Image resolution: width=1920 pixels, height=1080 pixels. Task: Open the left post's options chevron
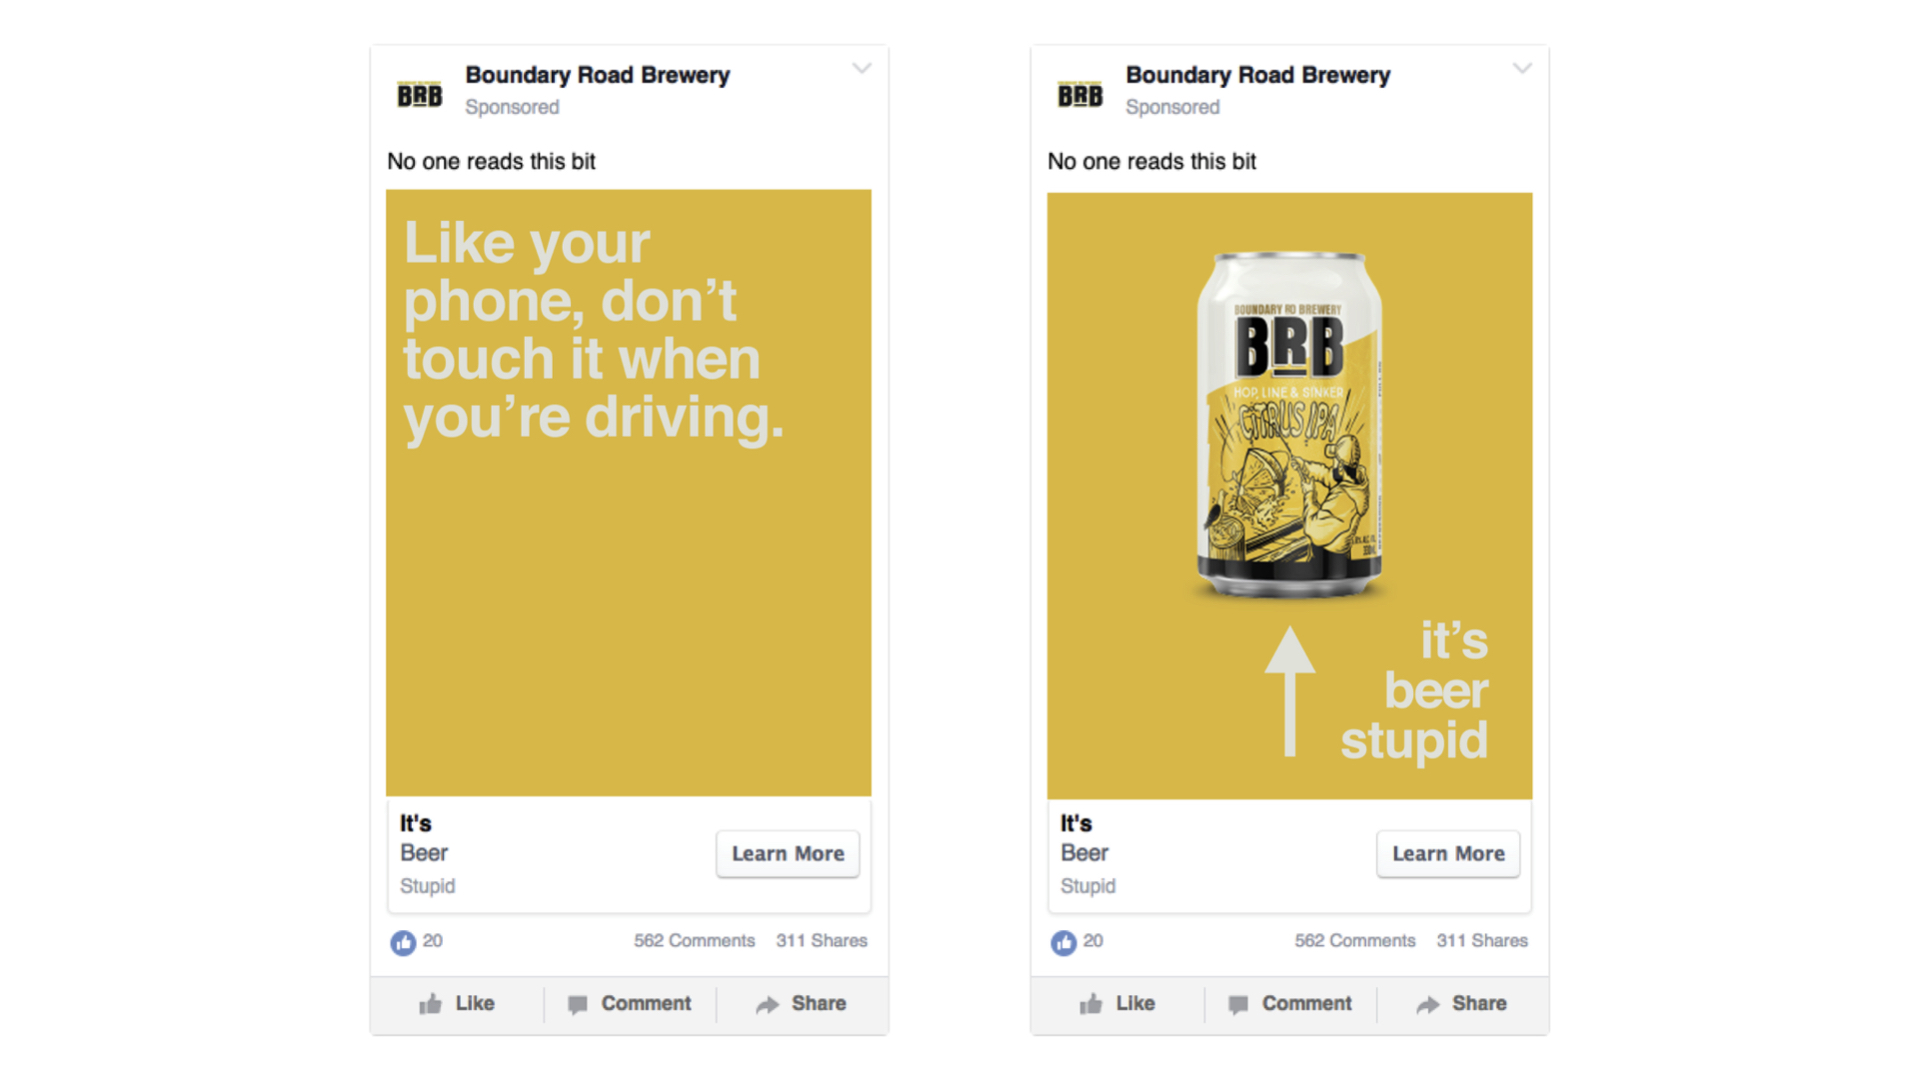coord(861,69)
